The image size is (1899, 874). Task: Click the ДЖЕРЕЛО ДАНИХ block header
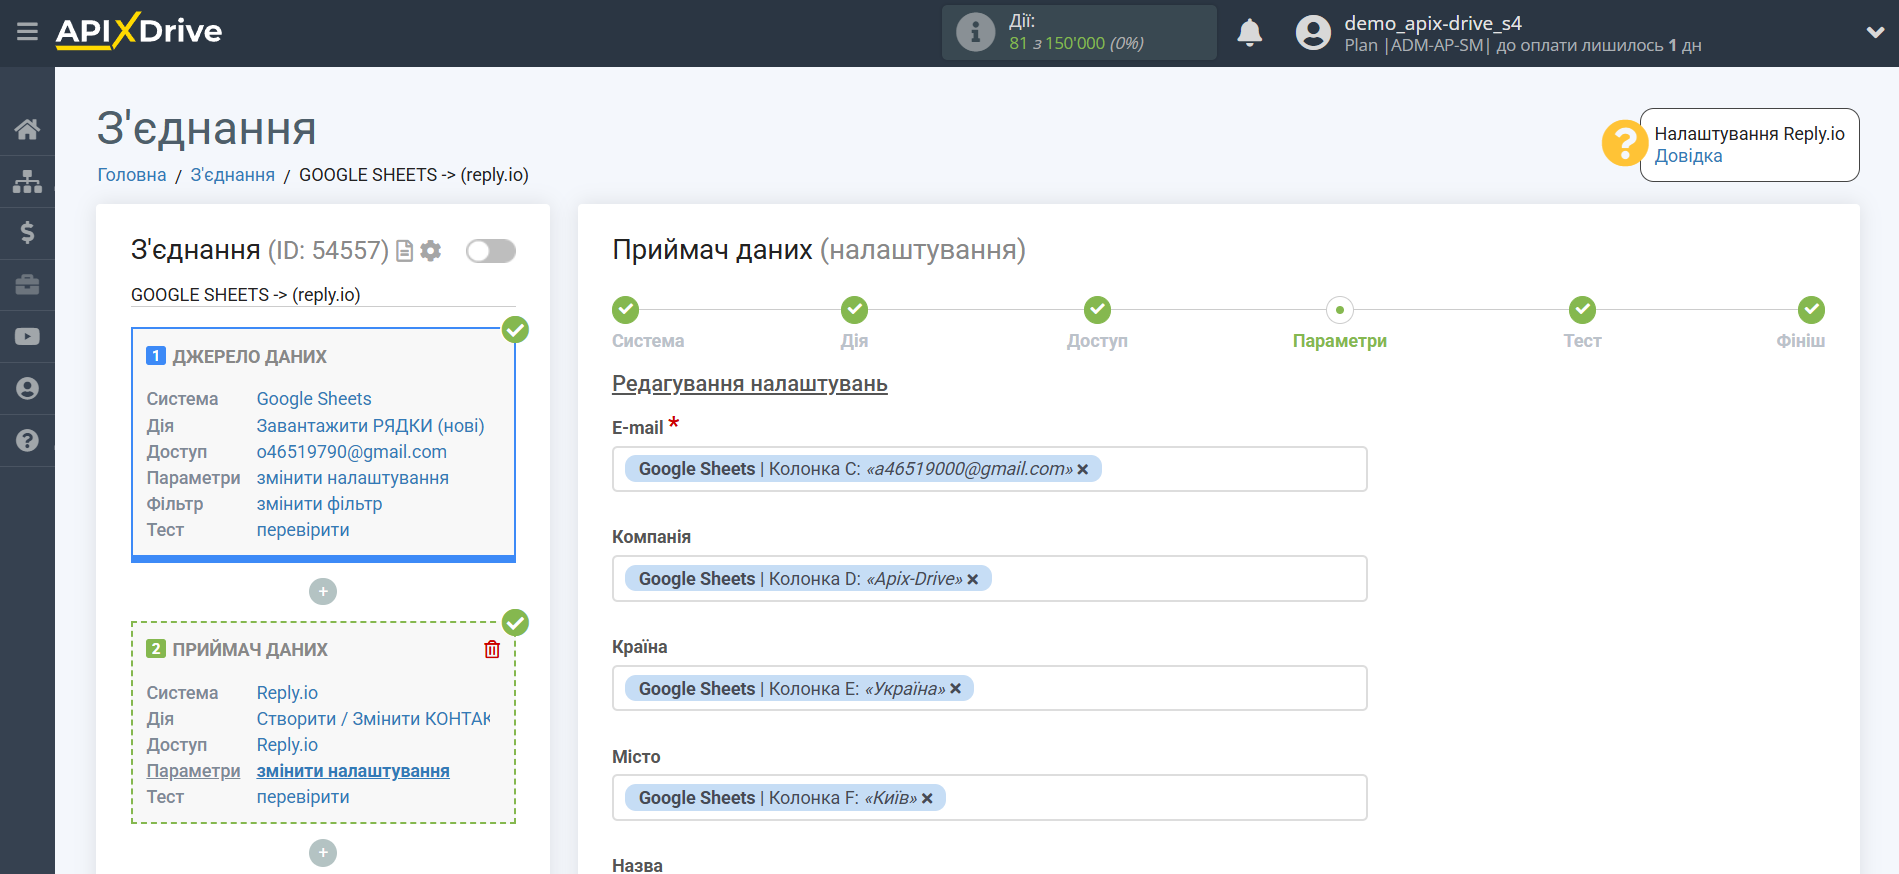250,357
